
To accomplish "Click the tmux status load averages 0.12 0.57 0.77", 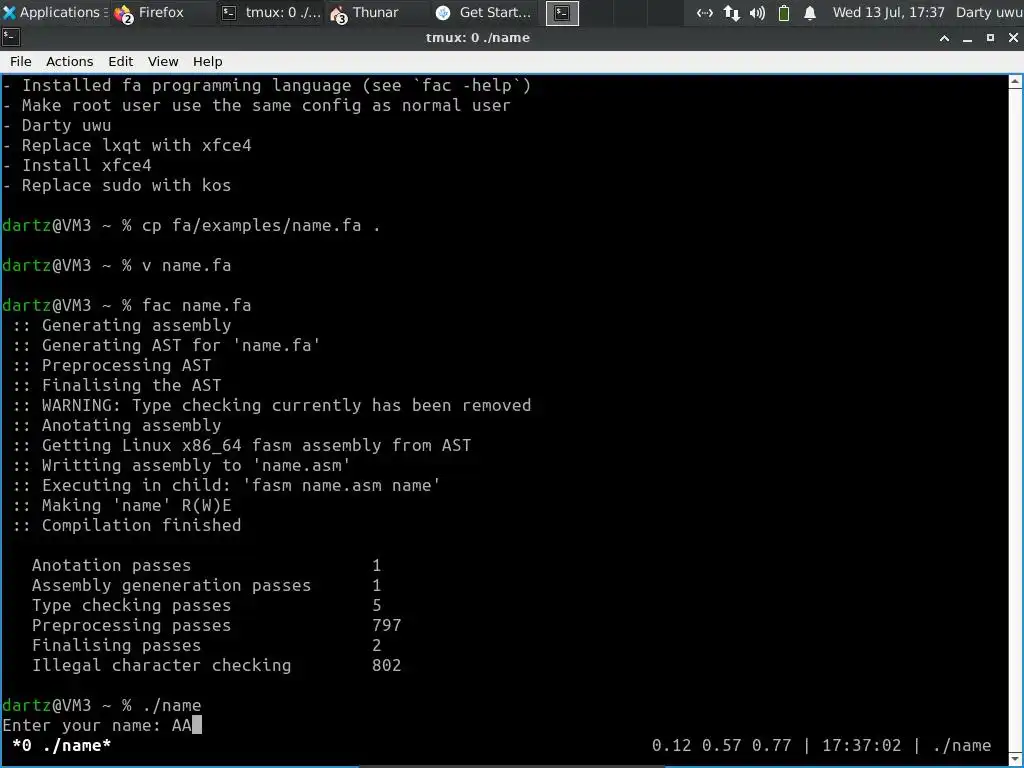I will tap(721, 746).
